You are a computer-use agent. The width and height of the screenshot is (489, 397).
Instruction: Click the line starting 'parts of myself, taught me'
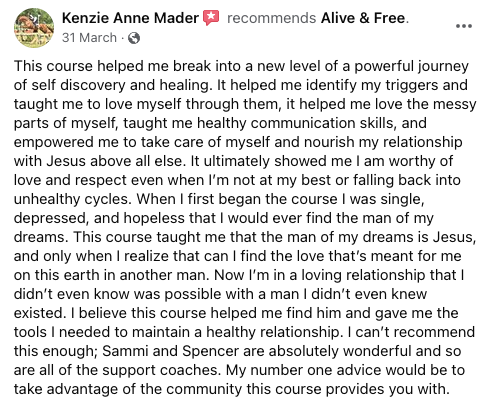coord(220,123)
